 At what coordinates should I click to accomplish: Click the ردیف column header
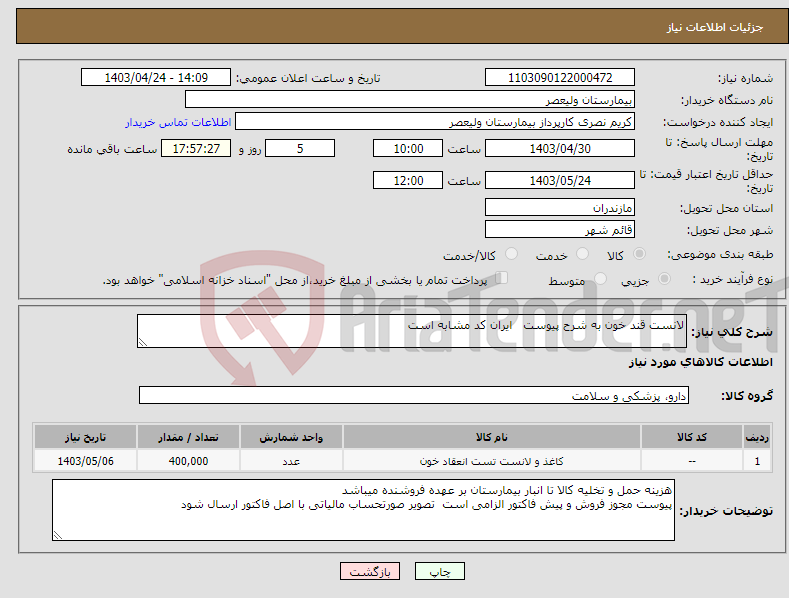click(757, 437)
